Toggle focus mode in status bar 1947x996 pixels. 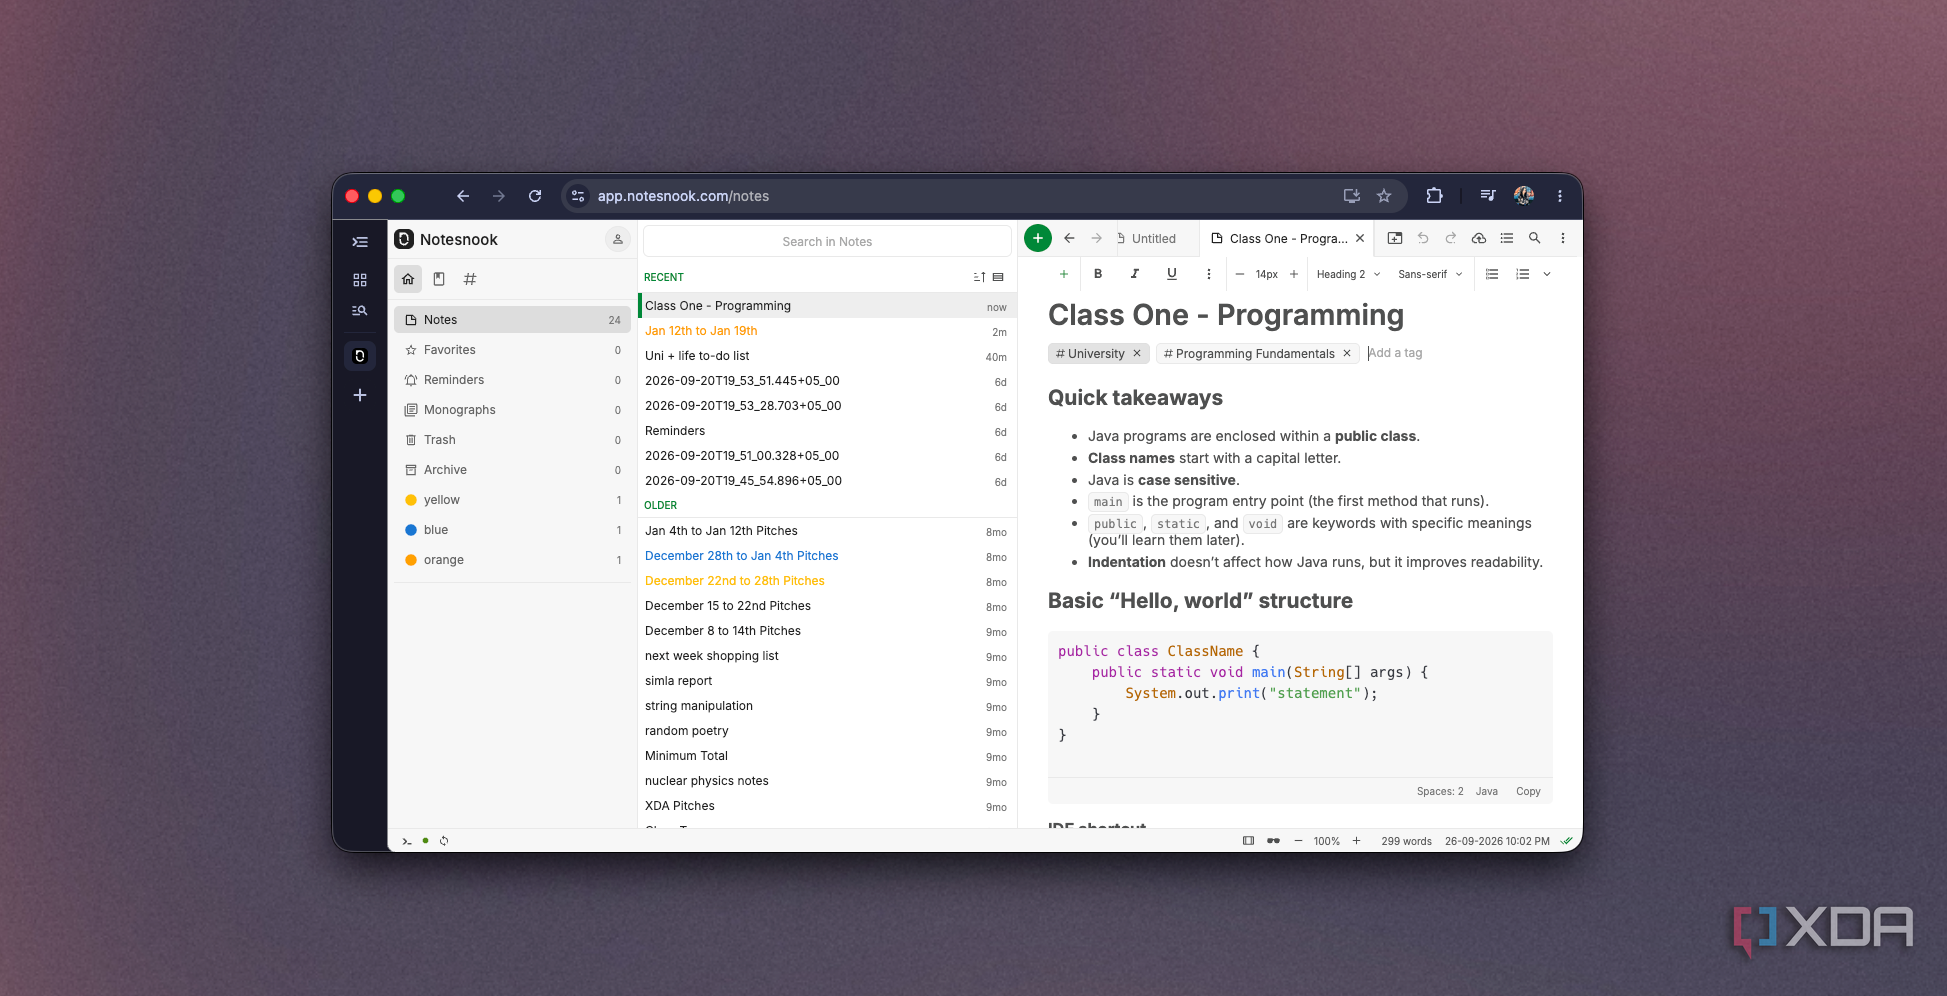point(1248,841)
